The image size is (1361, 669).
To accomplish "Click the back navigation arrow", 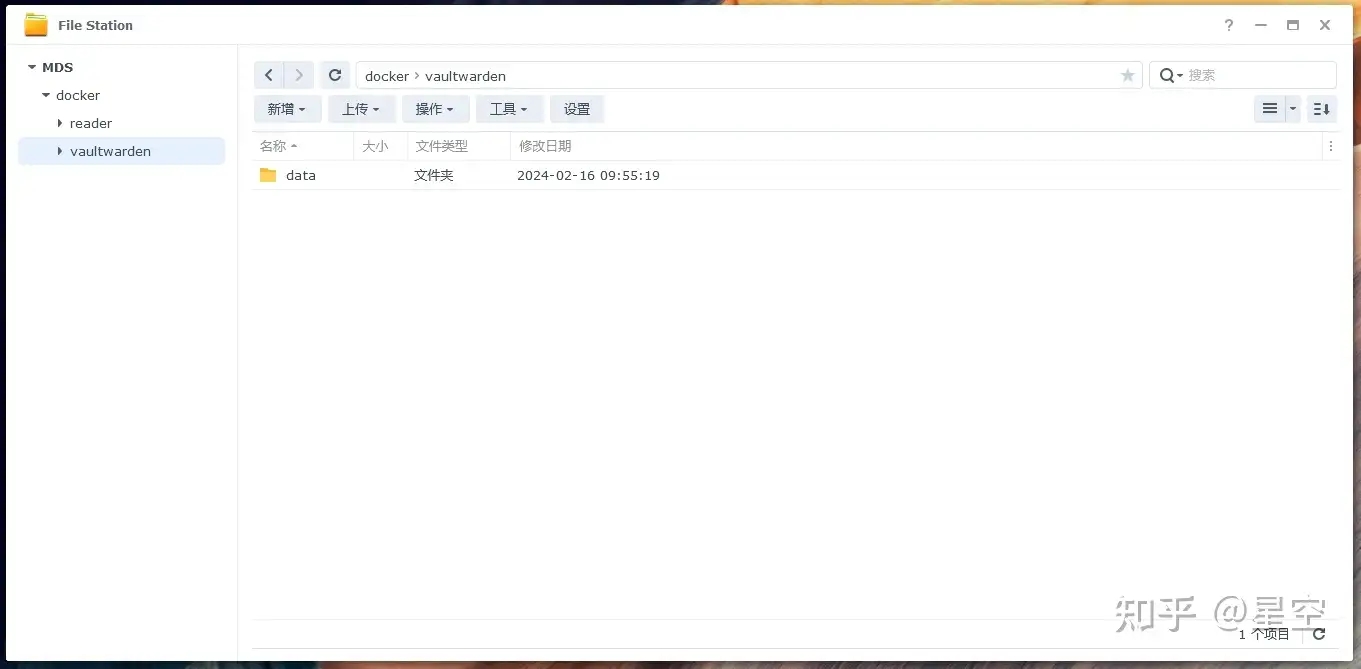I will (268, 76).
